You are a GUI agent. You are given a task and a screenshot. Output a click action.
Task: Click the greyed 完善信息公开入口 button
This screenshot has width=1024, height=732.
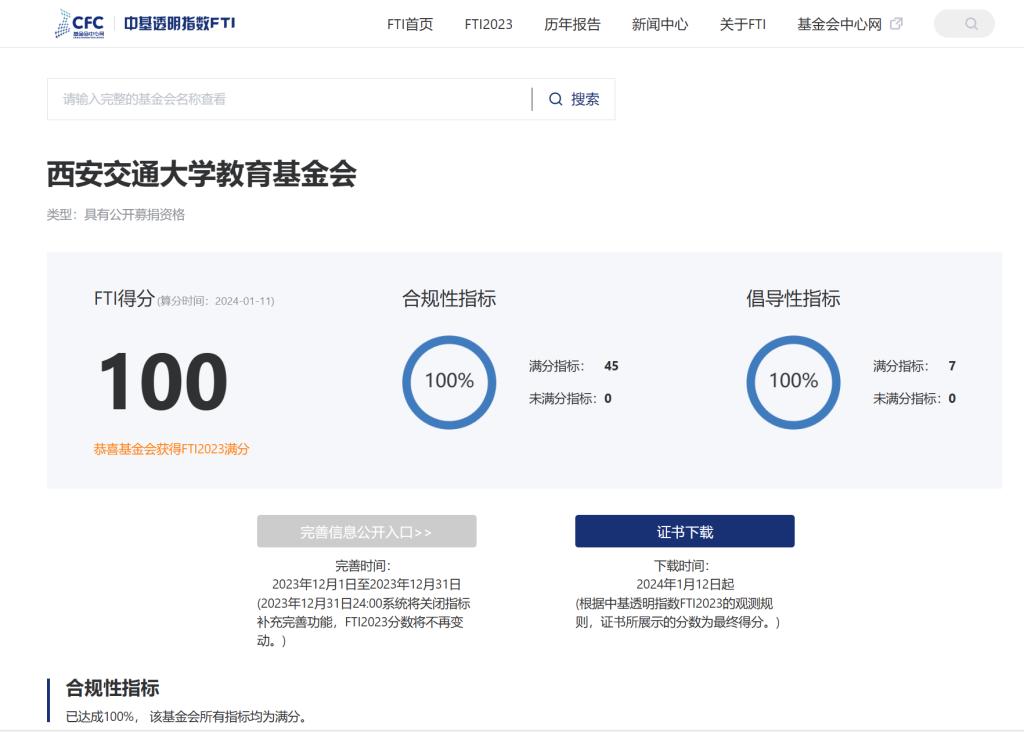tap(366, 532)
